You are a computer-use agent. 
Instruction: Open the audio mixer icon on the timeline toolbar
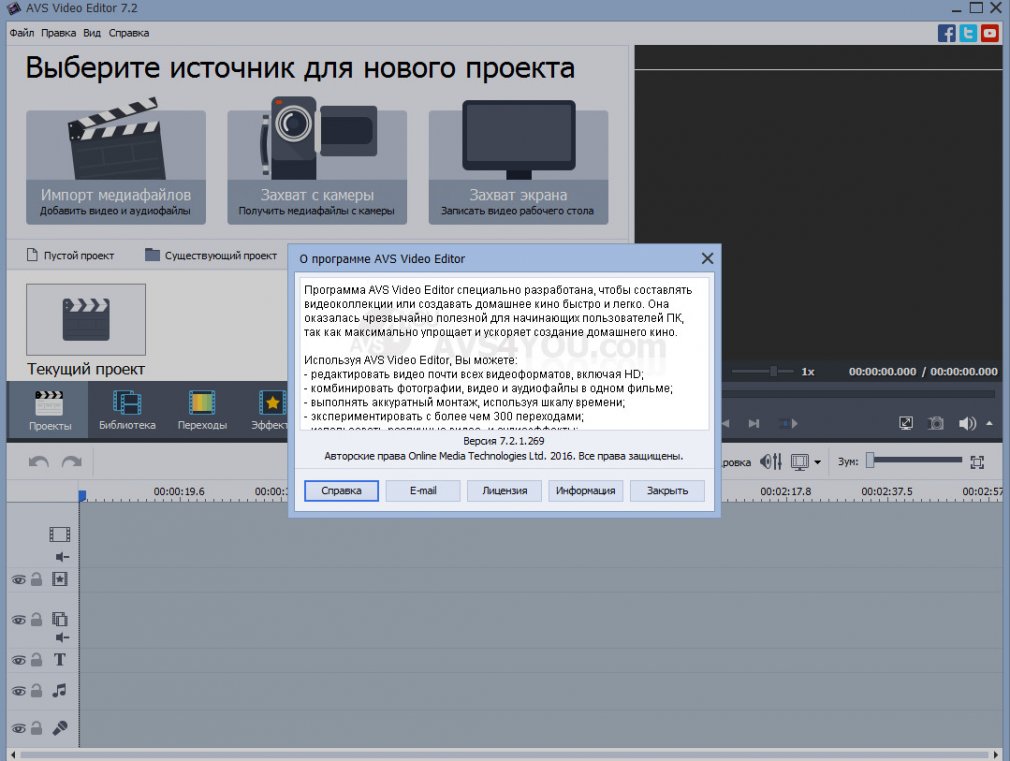(x=770, y=461)
